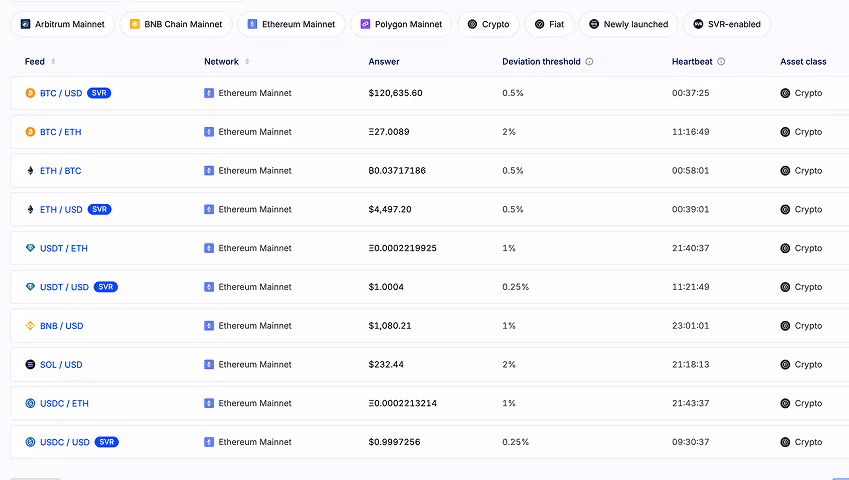Click the Tether icon in USDT / USD row
The width and height of the screenshot is (849, 480).
tap(30, 287)
